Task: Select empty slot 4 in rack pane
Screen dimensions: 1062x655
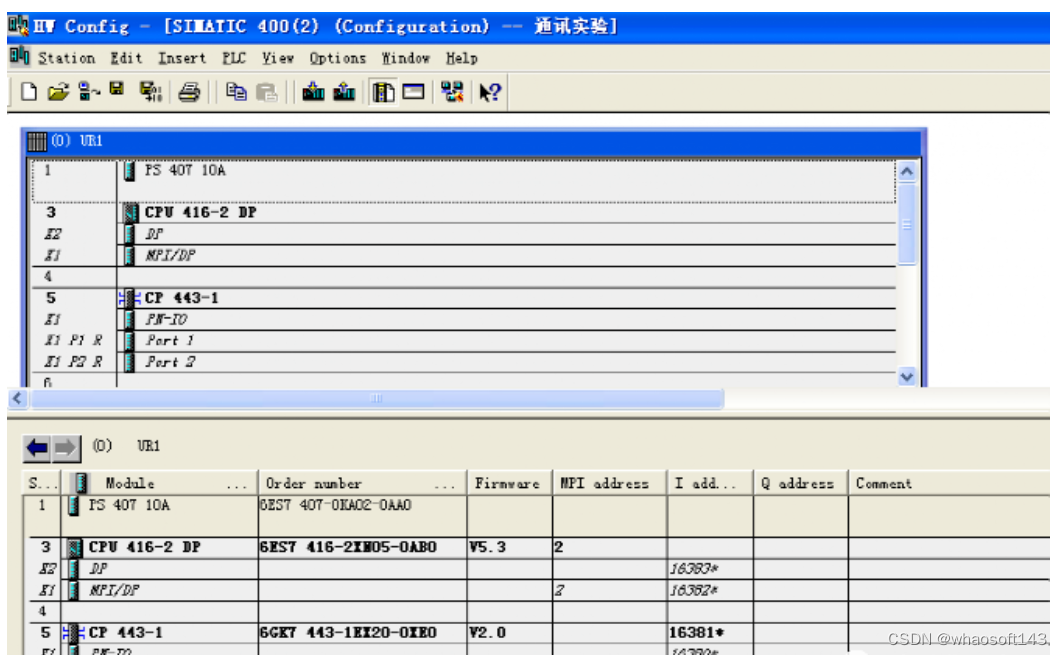Action: point(465,276)
